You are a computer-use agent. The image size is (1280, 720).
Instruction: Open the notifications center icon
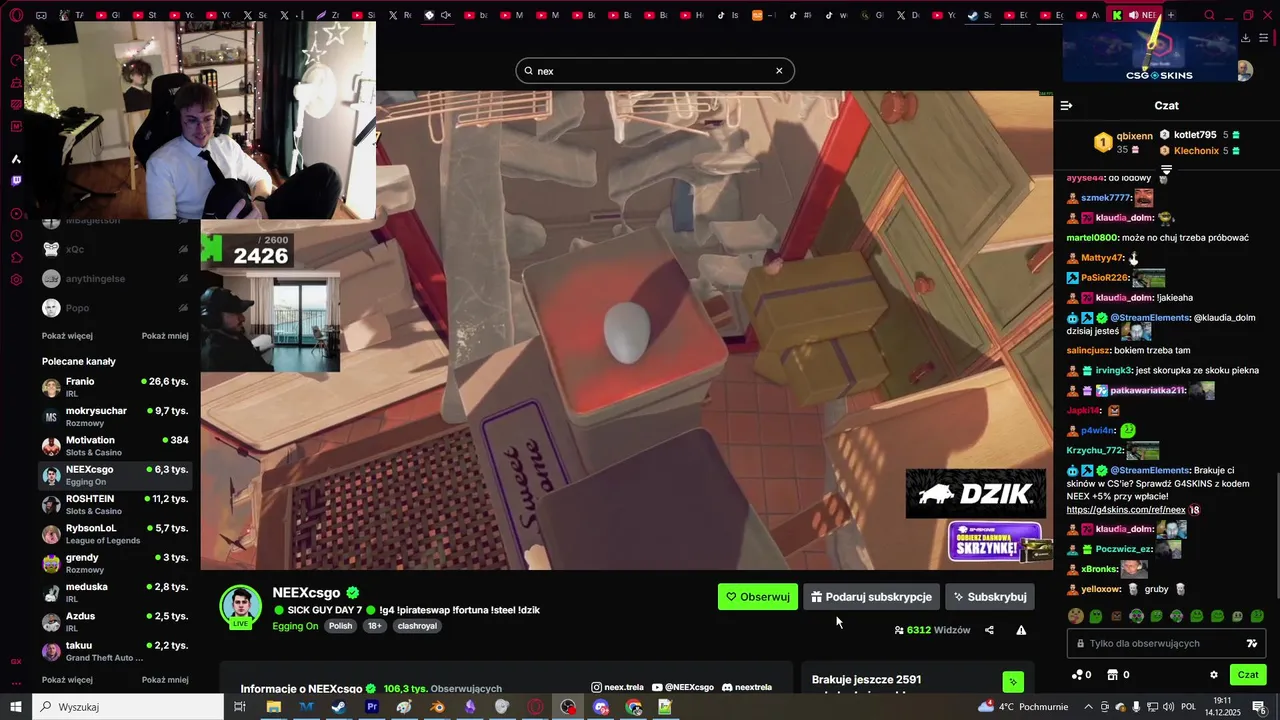[x=1260, y=707]
